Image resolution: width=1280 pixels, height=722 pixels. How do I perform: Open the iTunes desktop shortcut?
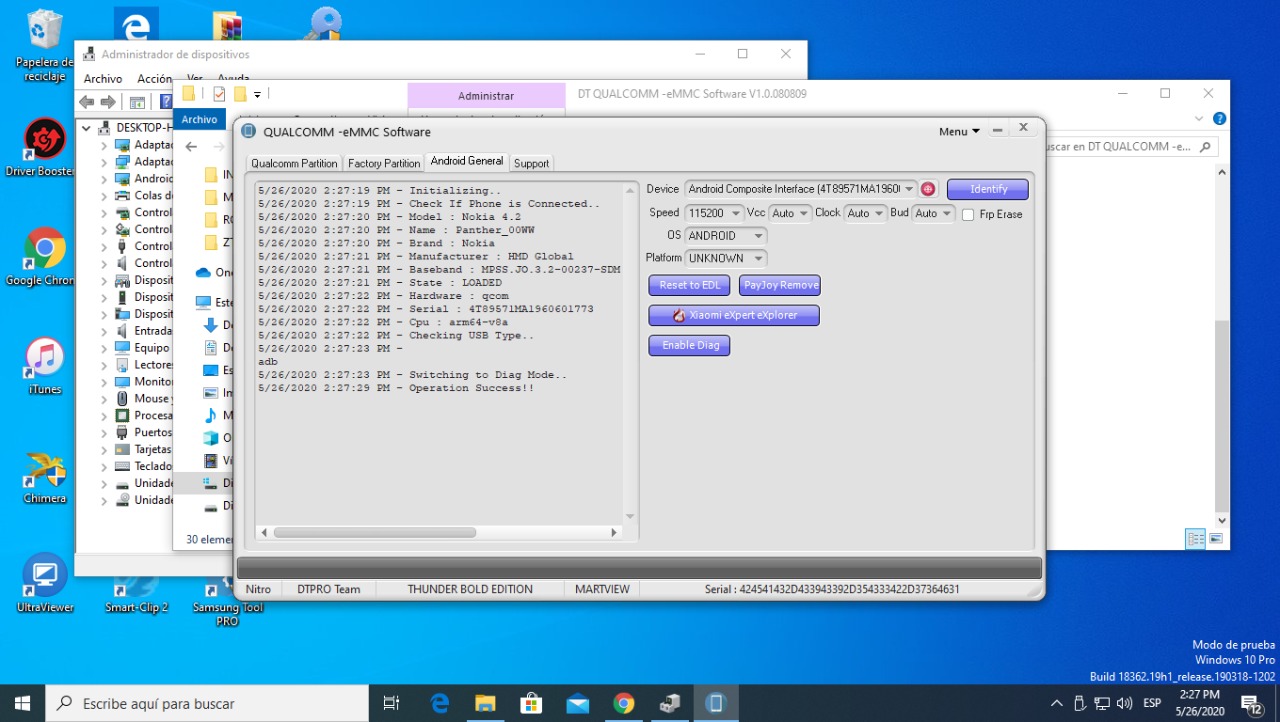(45, 367)
